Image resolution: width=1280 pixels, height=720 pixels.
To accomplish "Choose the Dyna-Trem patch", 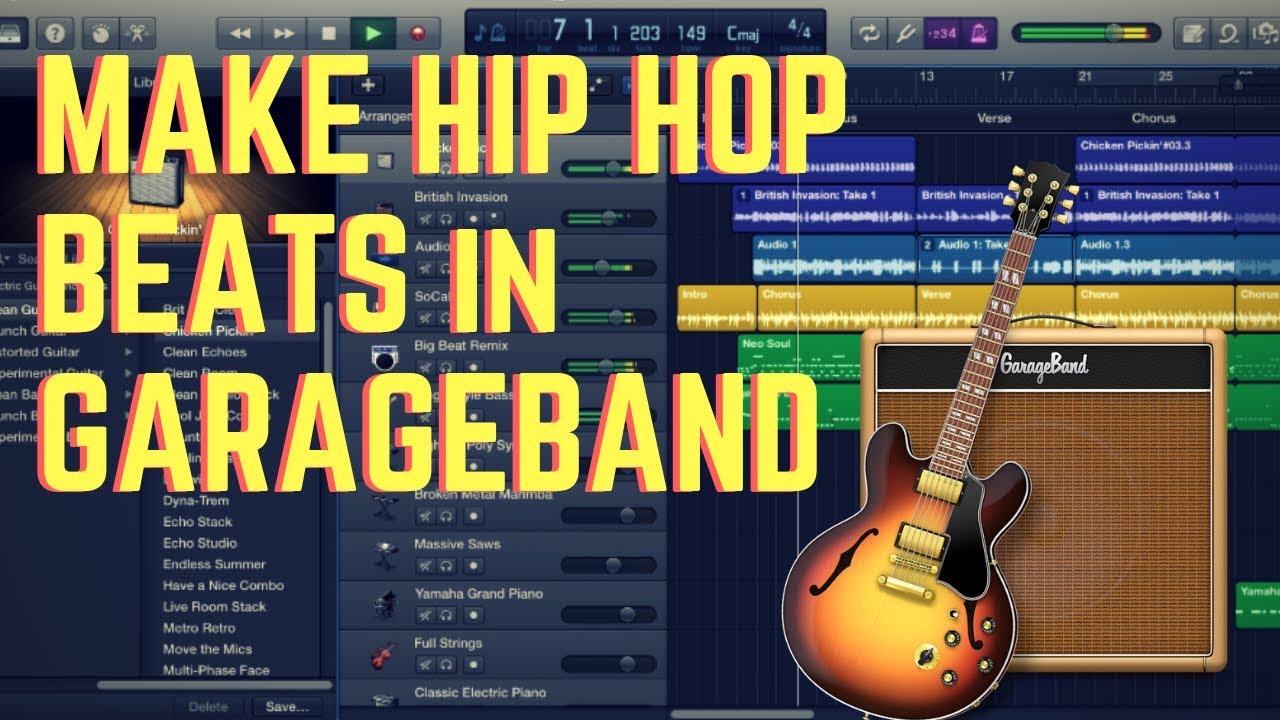I will point(196,501).
